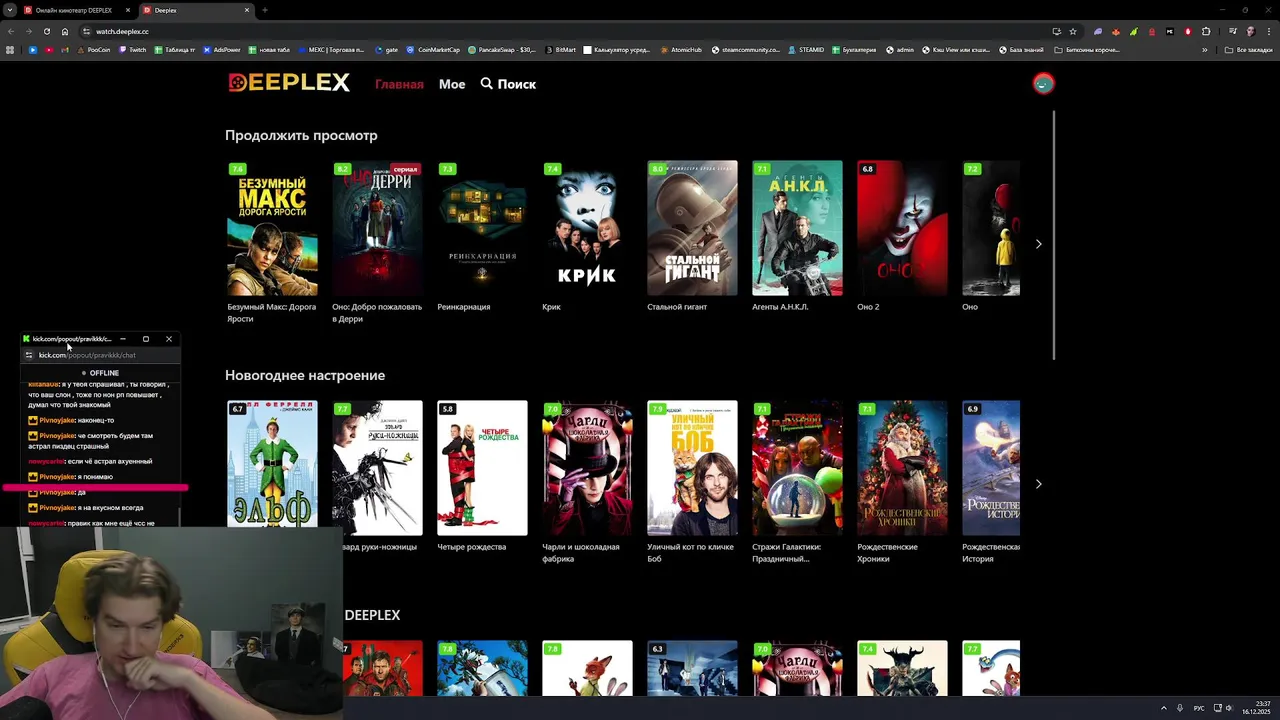The width and height of the screenshot is (1280, 720).
Task: Expand hidden bookmarks chevron
Action: (1205, 50)
